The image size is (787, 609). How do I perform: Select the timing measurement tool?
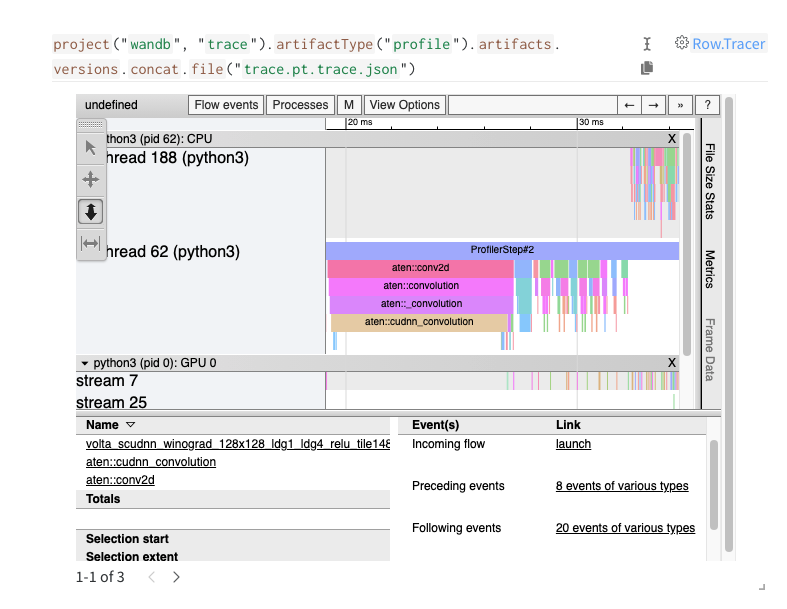(x=90, y=243)
